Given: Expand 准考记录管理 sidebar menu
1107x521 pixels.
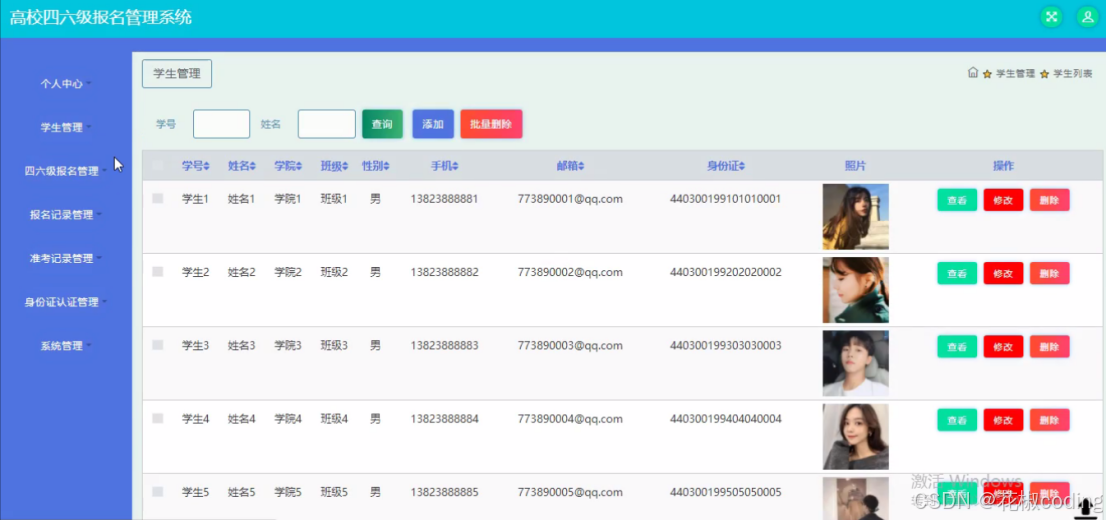Looking at the screenshot, I should [x=66, y=258].
